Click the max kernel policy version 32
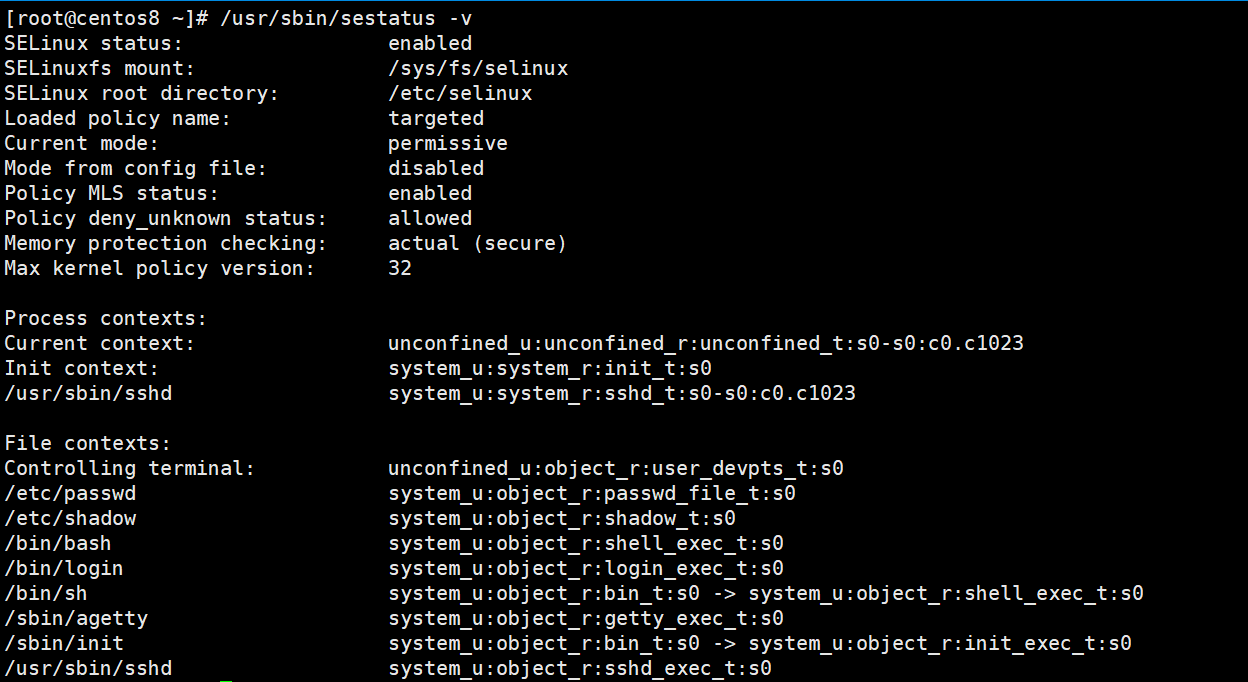The height and width of the screenshot is (682, 1248). click(x=400, y=268)
